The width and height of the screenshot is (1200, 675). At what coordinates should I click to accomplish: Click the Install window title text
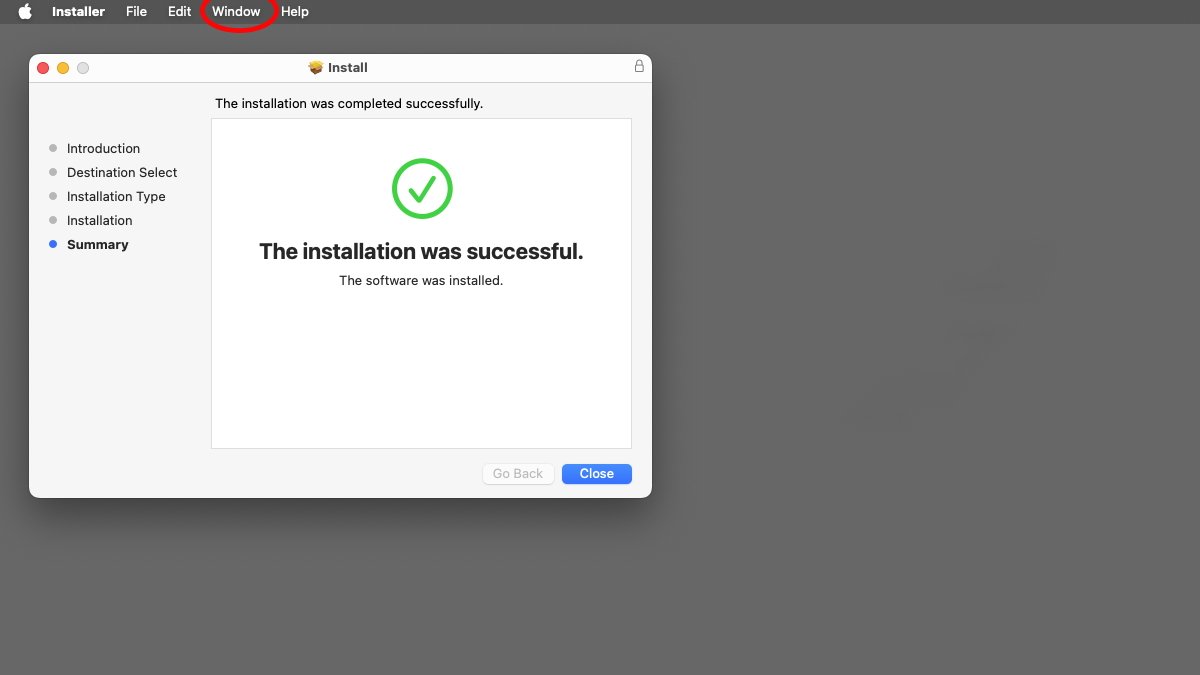tap(348, 68)
